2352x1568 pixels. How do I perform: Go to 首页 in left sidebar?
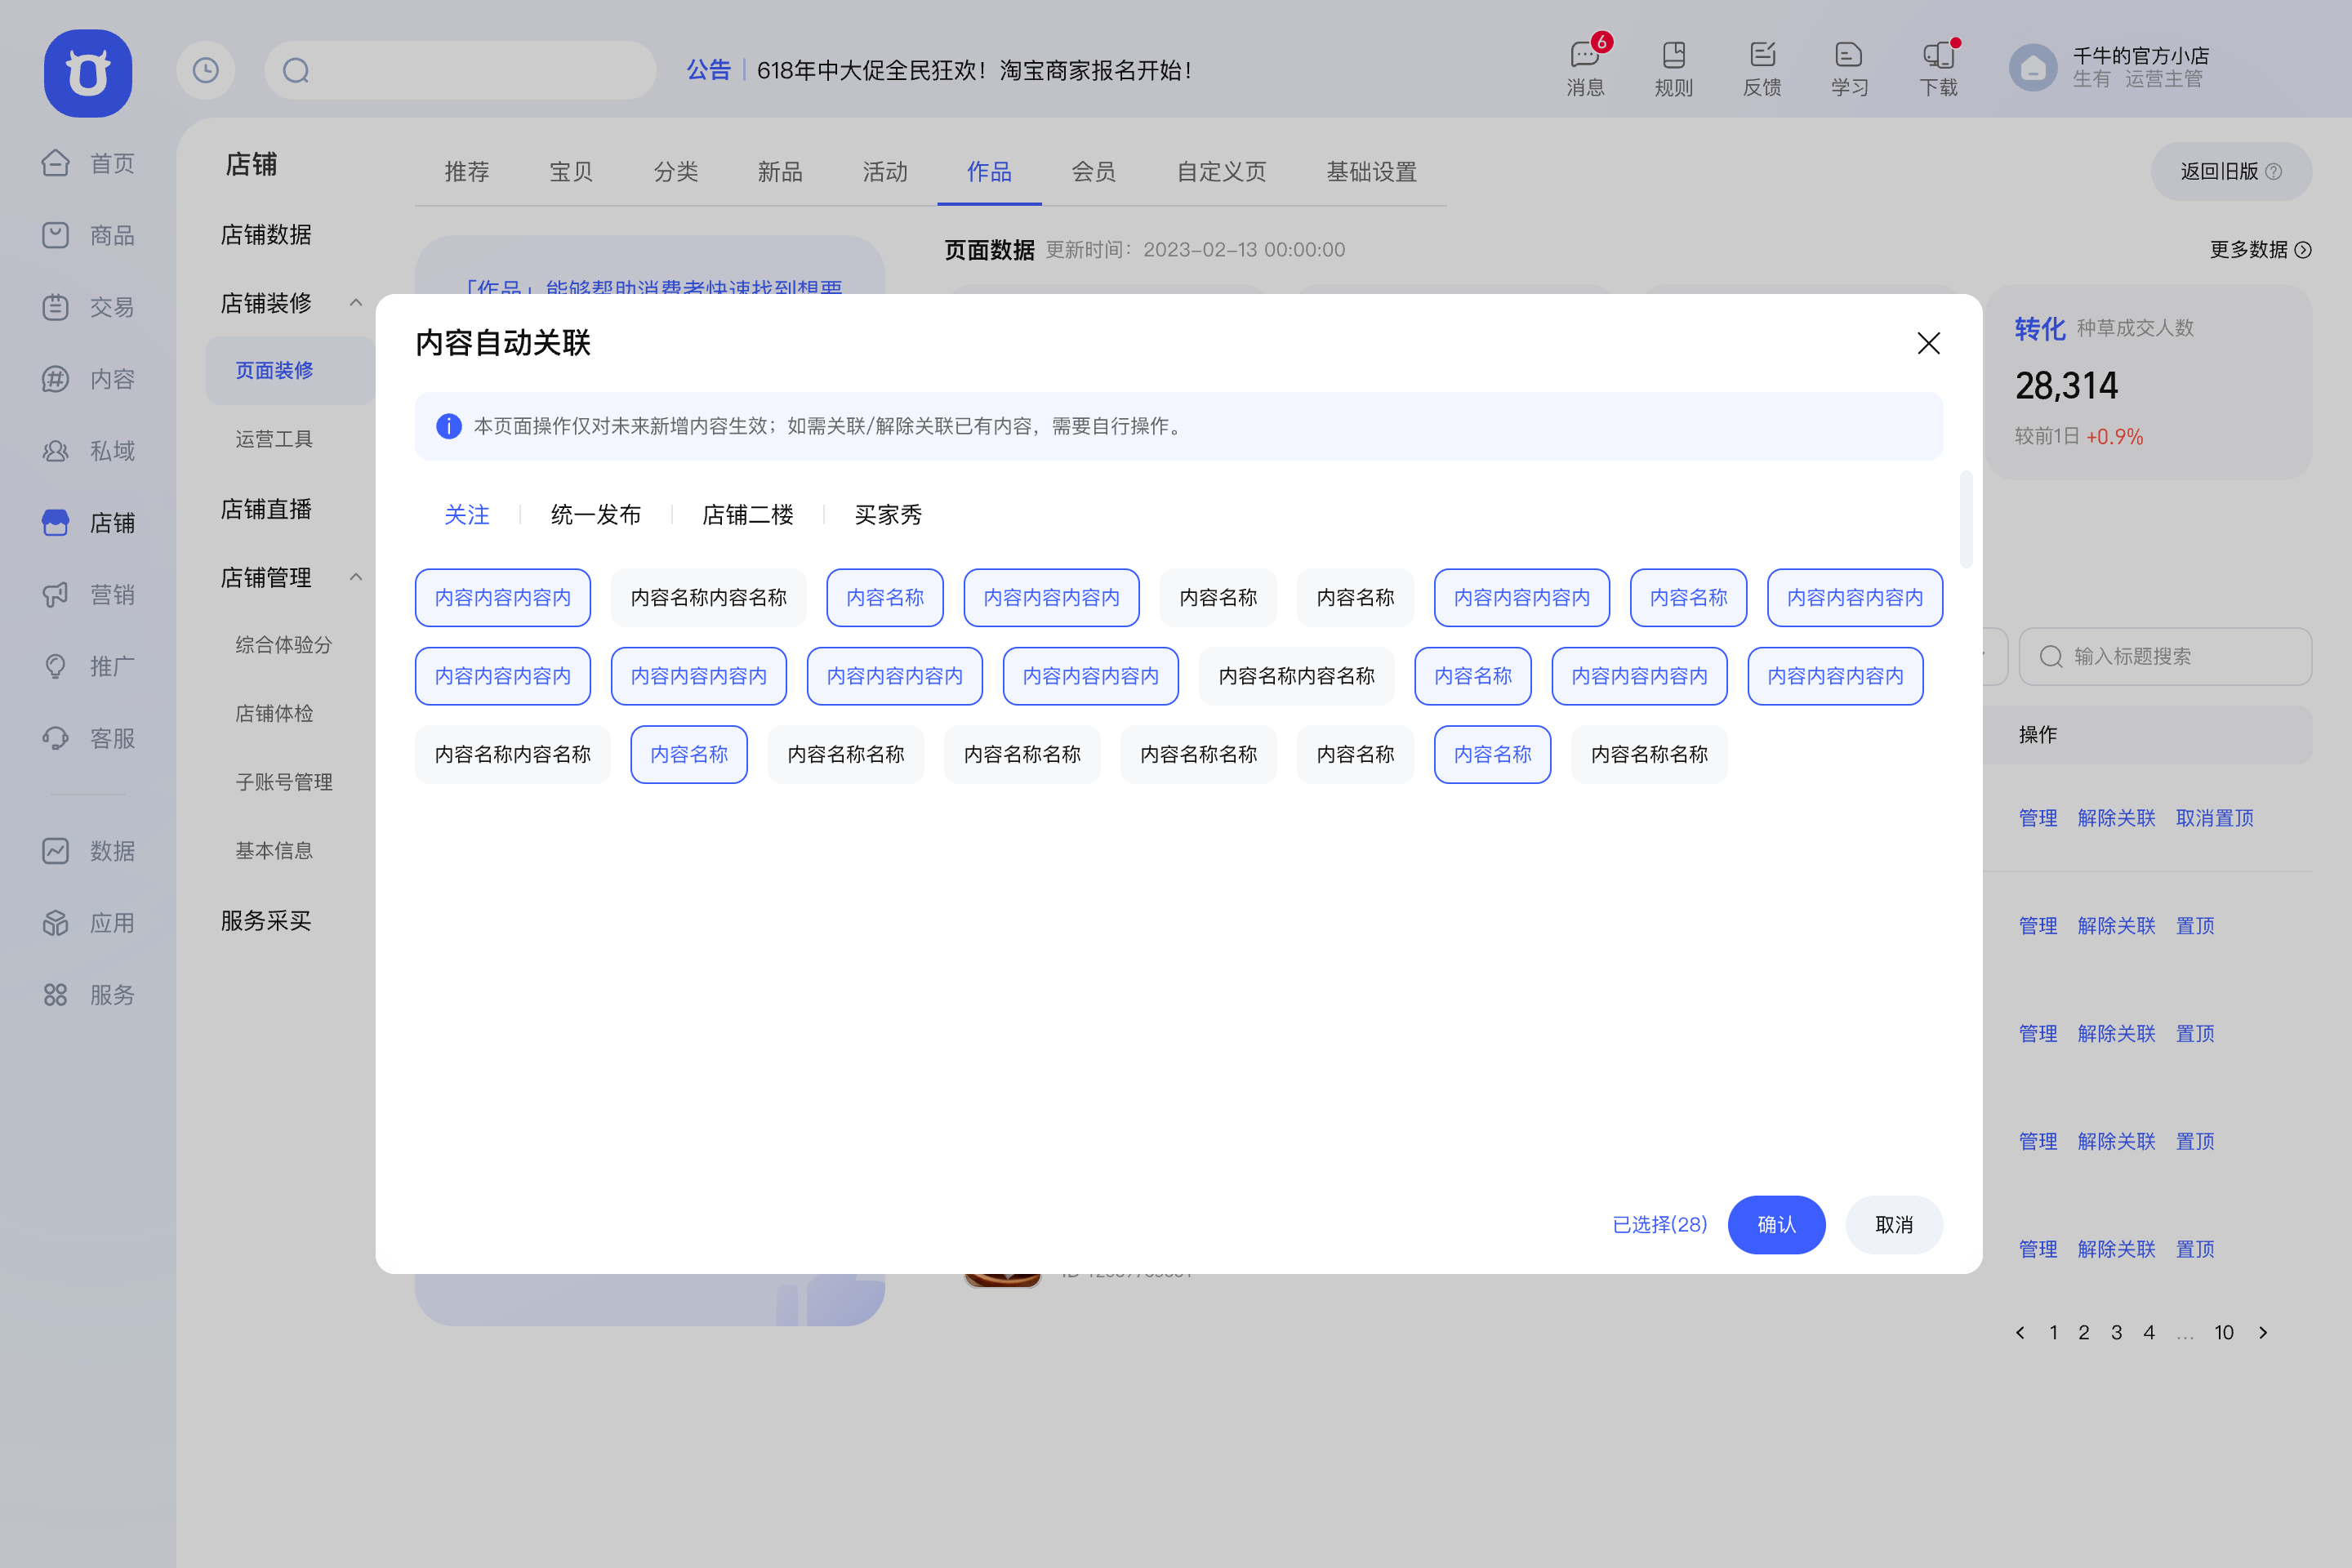point(88,163)
